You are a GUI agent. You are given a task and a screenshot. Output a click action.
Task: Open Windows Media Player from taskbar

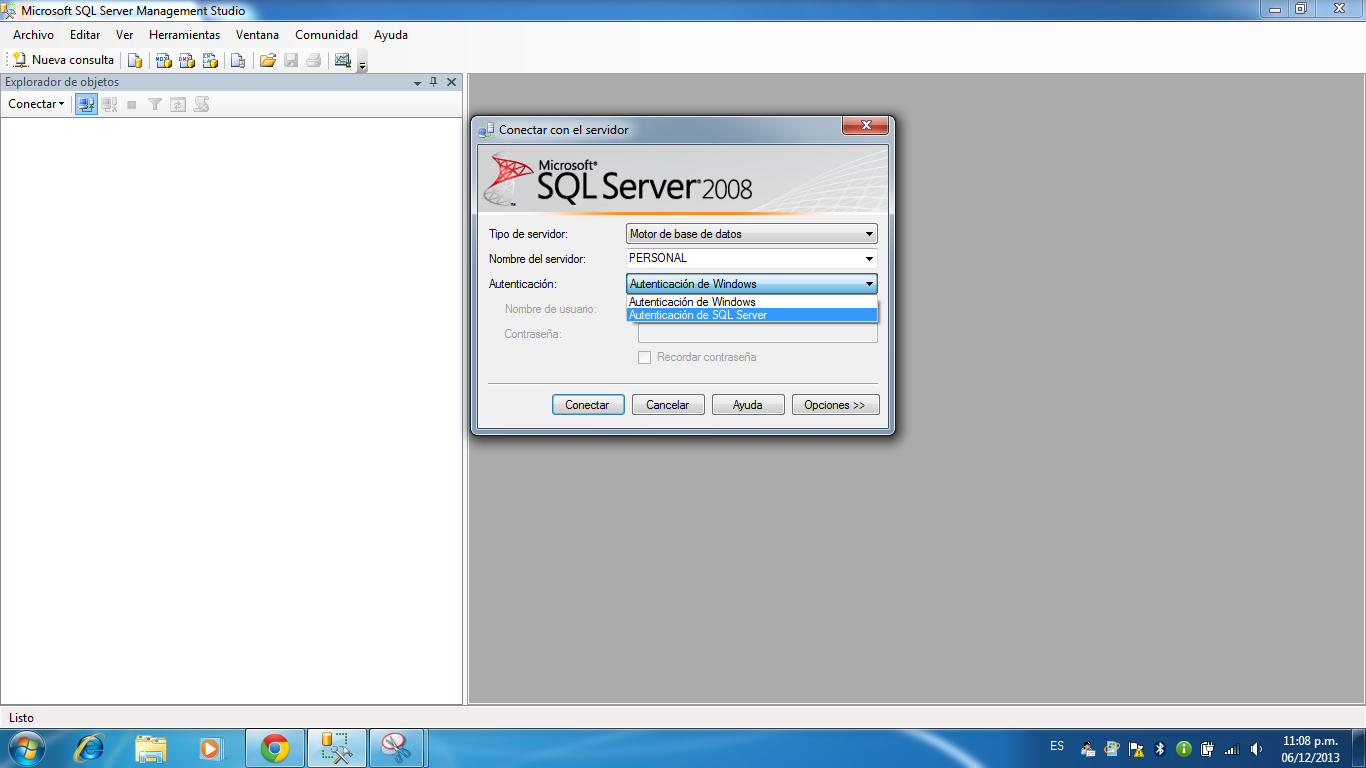pos(211,748)
